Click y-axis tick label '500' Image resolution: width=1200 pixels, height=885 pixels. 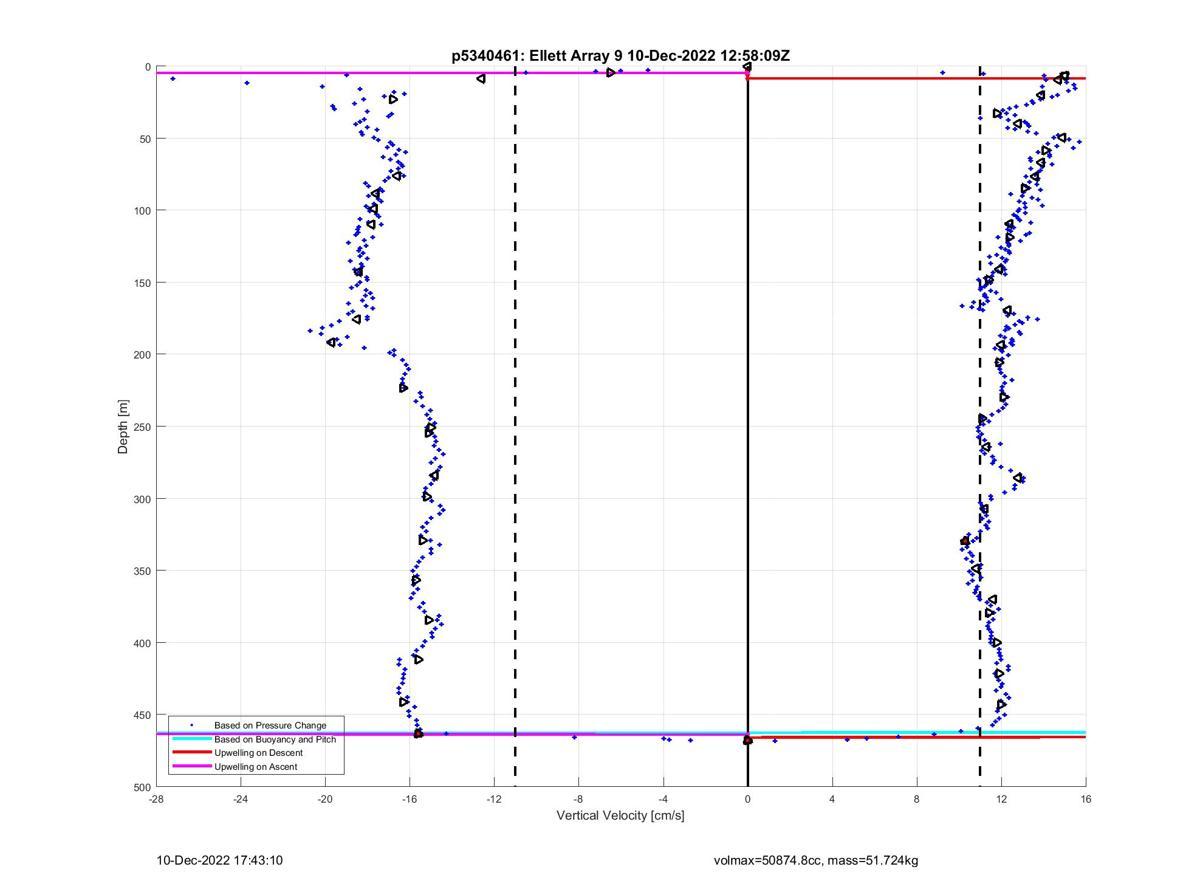coord(141,787)
